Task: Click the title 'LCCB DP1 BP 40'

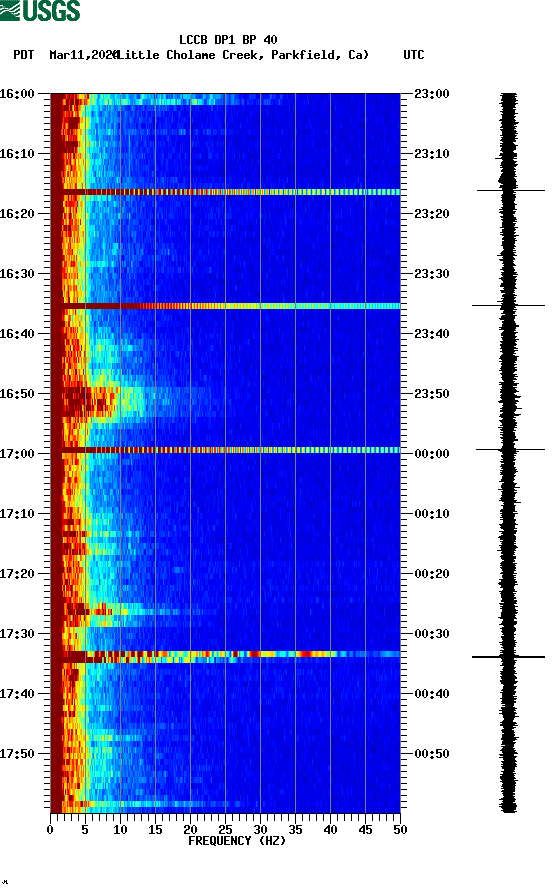Action: [228, 40]
